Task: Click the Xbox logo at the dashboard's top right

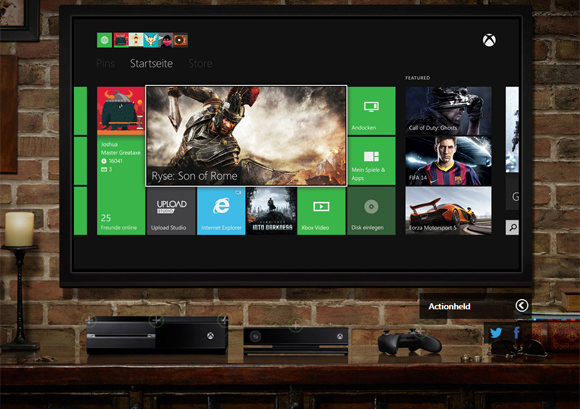Action: [x=489, y=40]
